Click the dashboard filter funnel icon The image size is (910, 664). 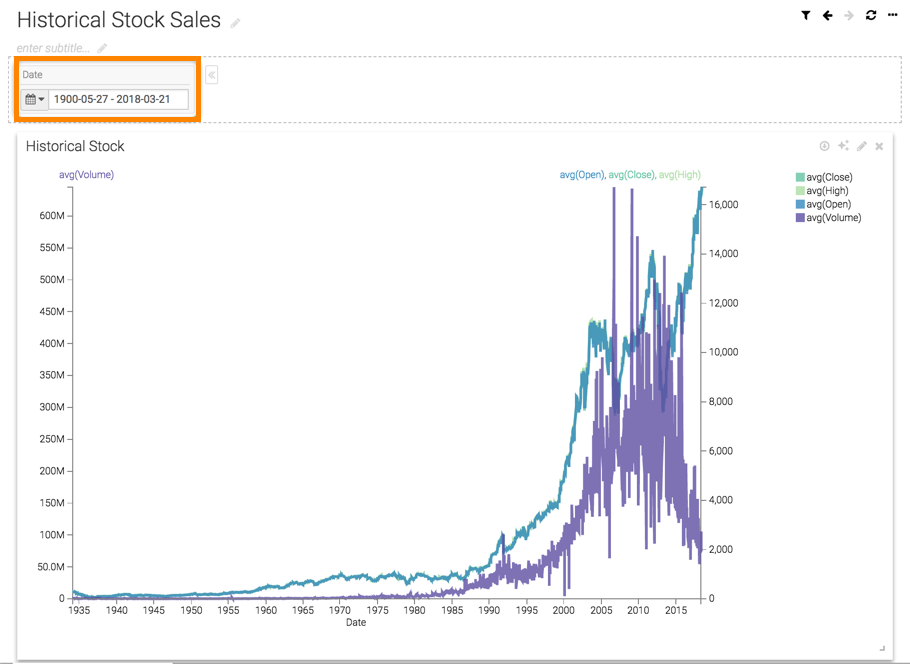(806, 16)
